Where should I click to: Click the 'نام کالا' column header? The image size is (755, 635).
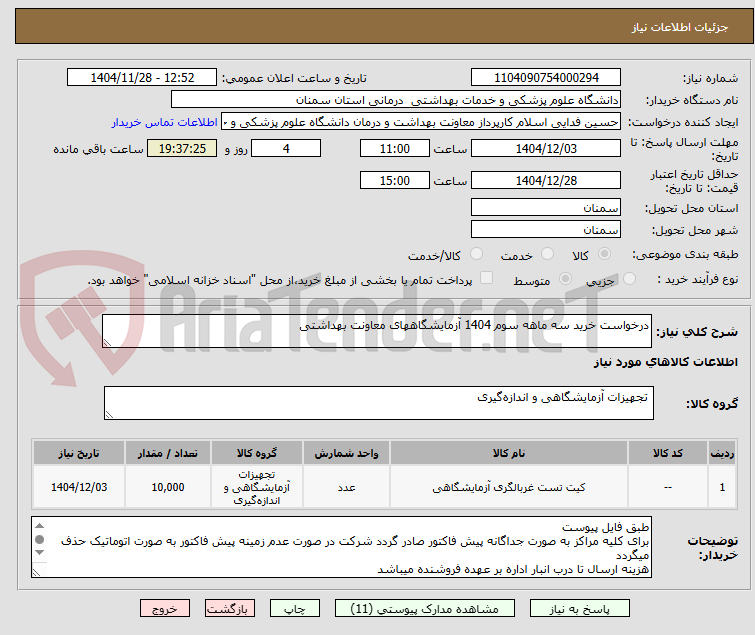[x=509, y=453]
